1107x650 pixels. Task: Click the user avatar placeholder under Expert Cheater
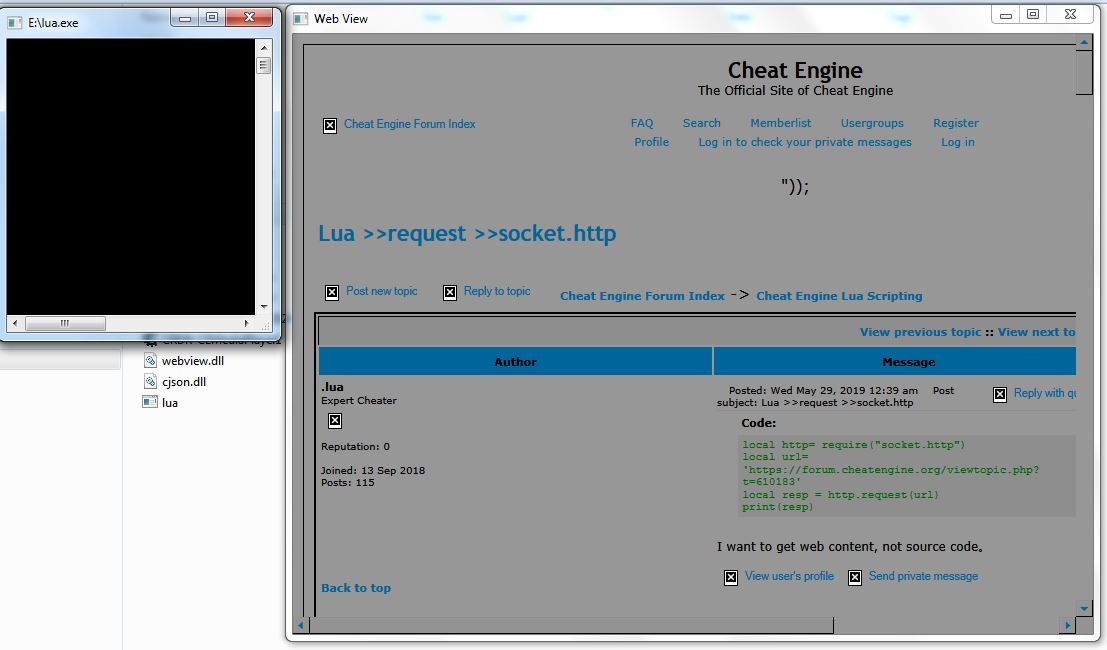[x=335, y=421]
